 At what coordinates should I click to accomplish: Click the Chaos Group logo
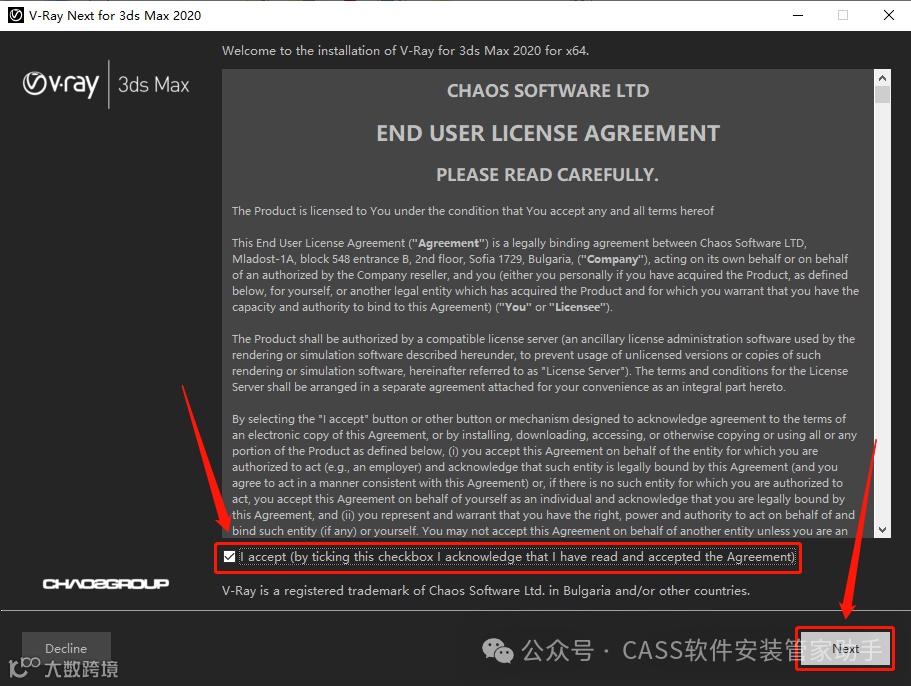point(106,583)
